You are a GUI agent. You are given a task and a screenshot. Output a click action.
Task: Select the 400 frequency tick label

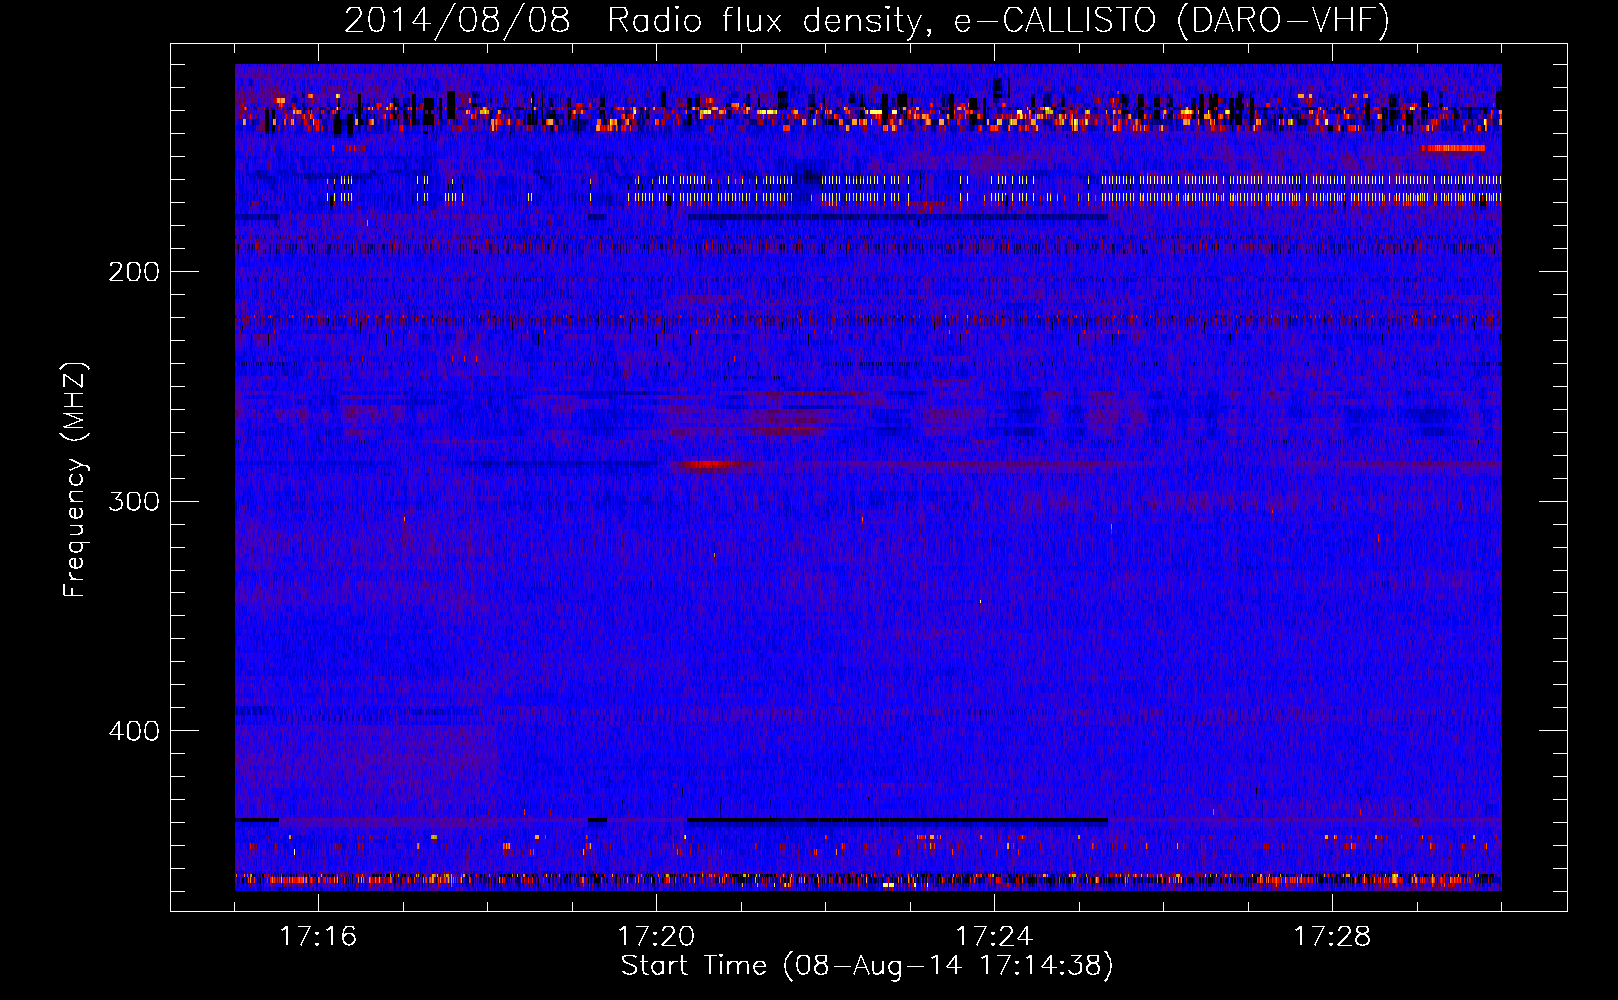(x=134, y=731)
